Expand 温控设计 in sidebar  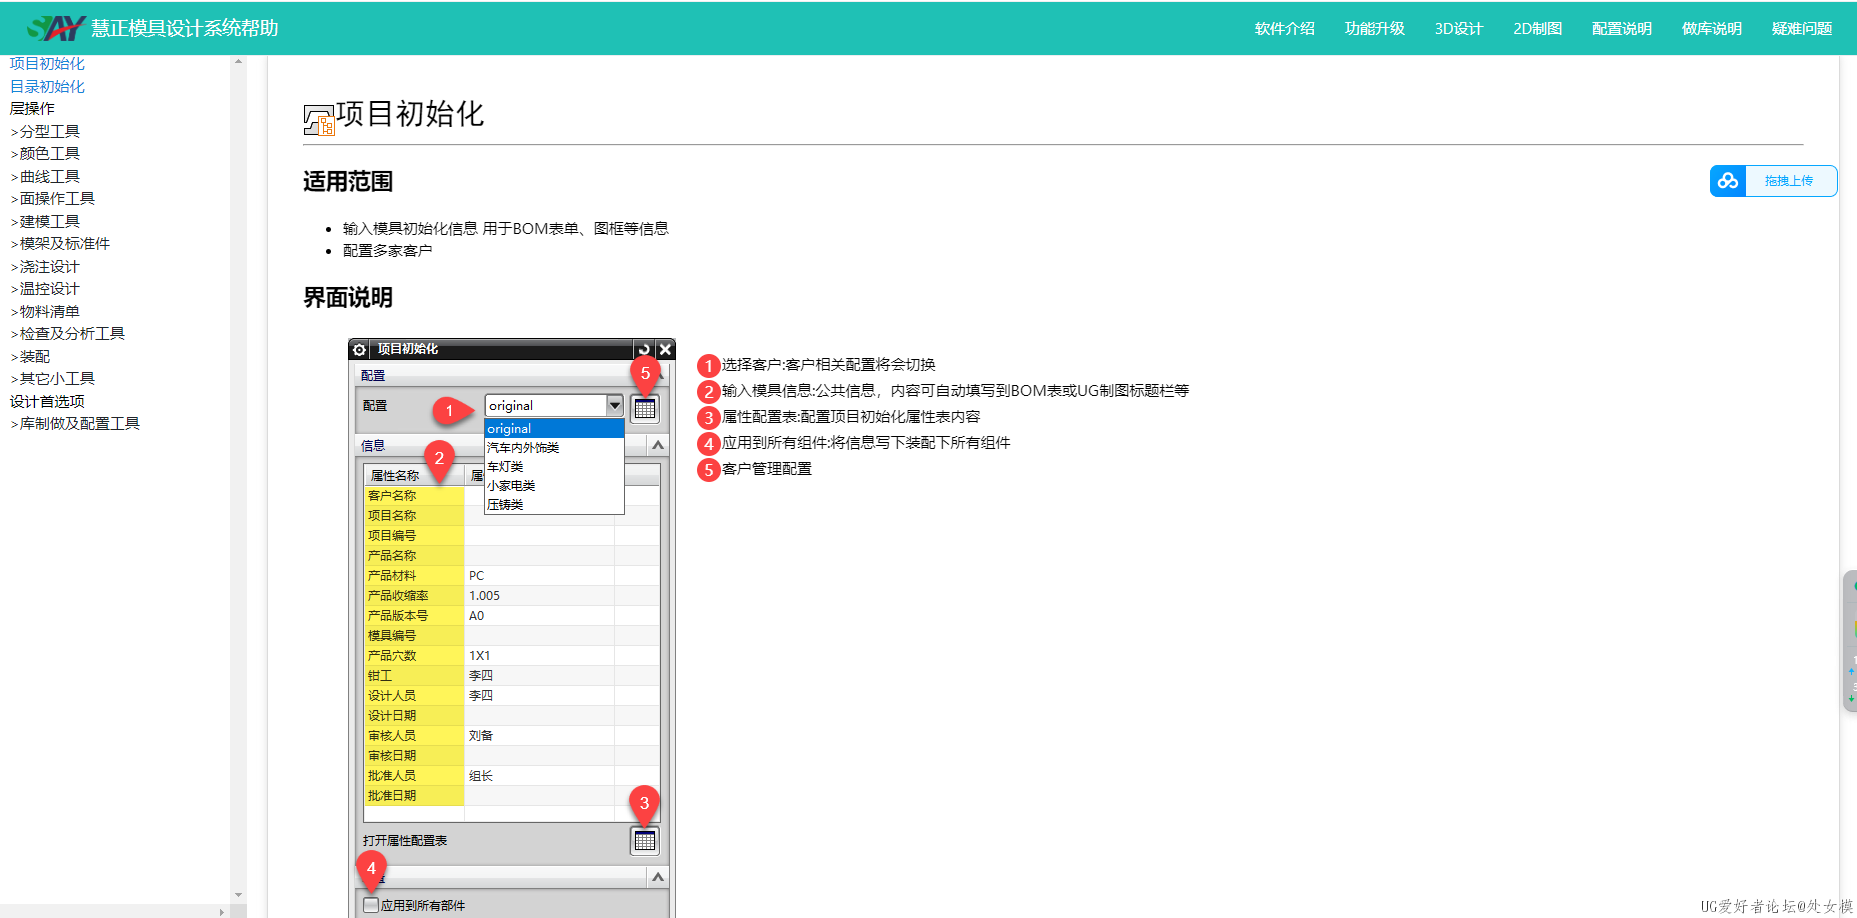point(45,288)
